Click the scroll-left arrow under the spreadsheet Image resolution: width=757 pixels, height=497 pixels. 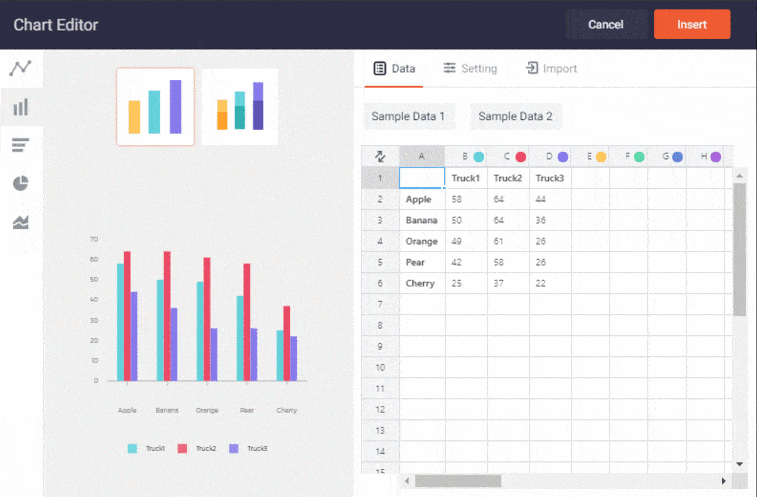407,481
